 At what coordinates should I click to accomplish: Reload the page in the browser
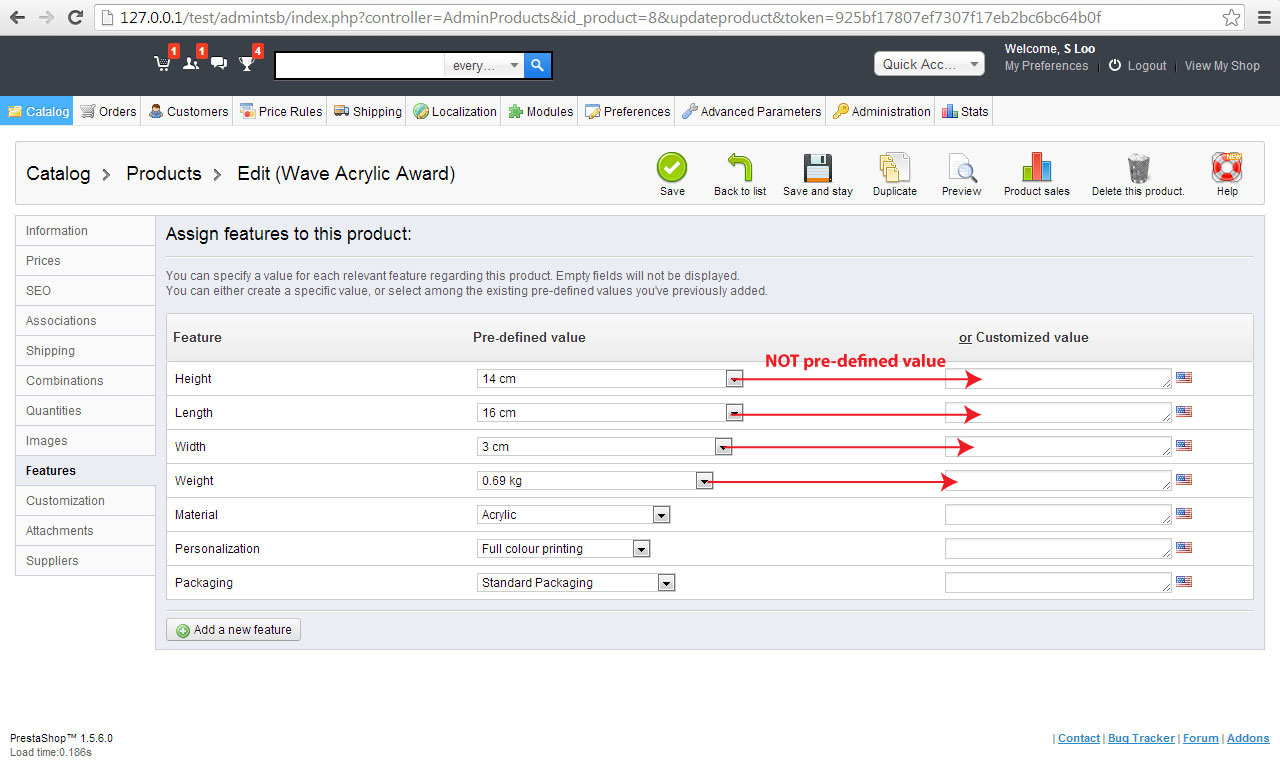pyautogui.click(x=75, y=17)
